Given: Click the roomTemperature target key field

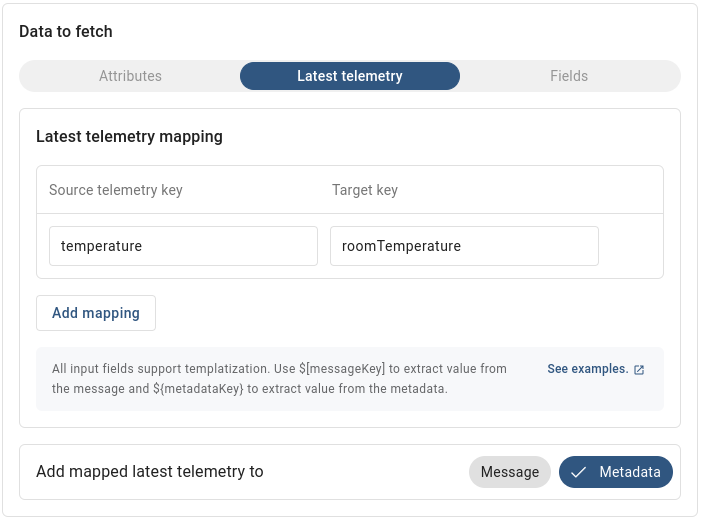Looking at the screenshot, I should 464,246.
